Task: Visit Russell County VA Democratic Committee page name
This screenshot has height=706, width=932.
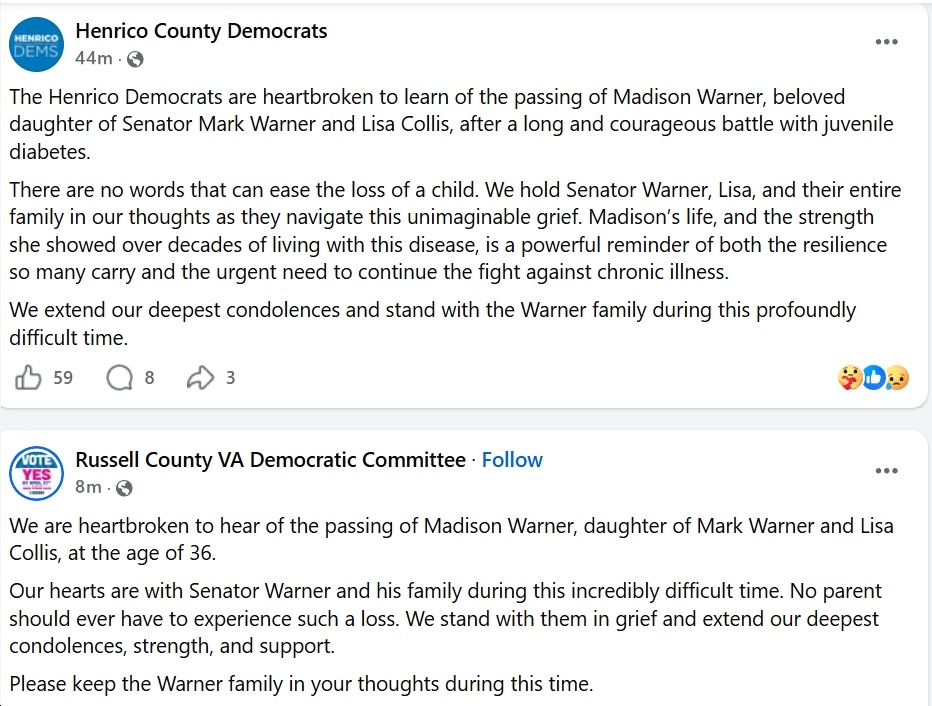Action: [270, 460]
